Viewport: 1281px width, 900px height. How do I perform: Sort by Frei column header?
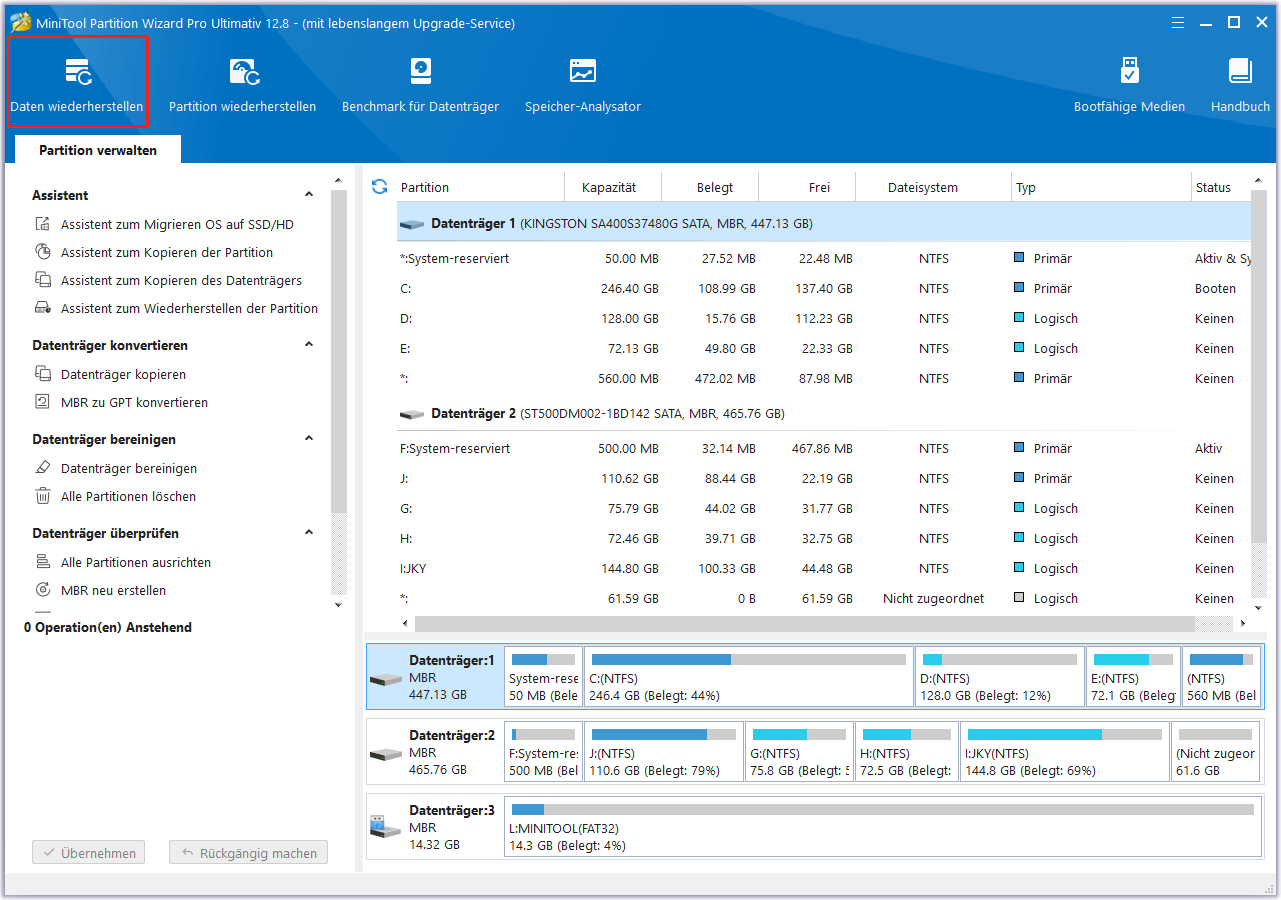tap(807, 187)
